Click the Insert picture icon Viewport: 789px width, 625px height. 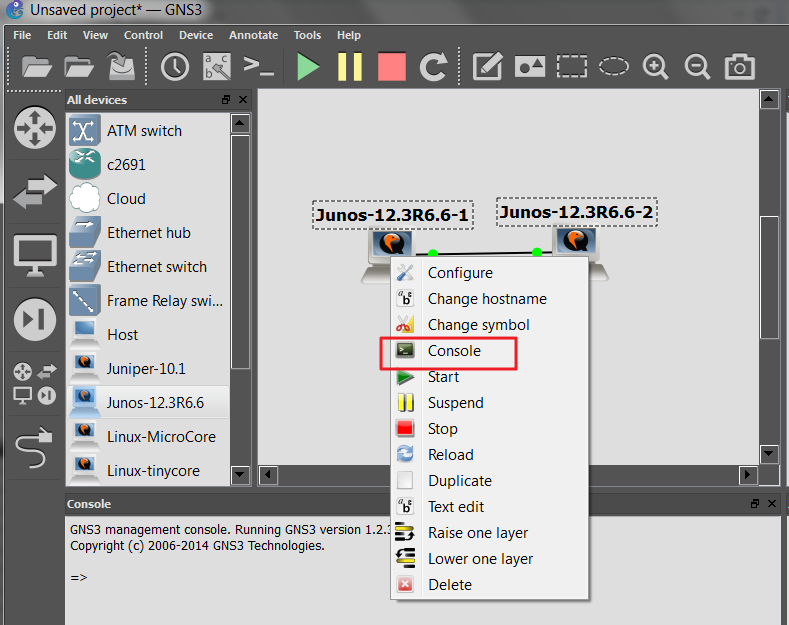(529, 66)
